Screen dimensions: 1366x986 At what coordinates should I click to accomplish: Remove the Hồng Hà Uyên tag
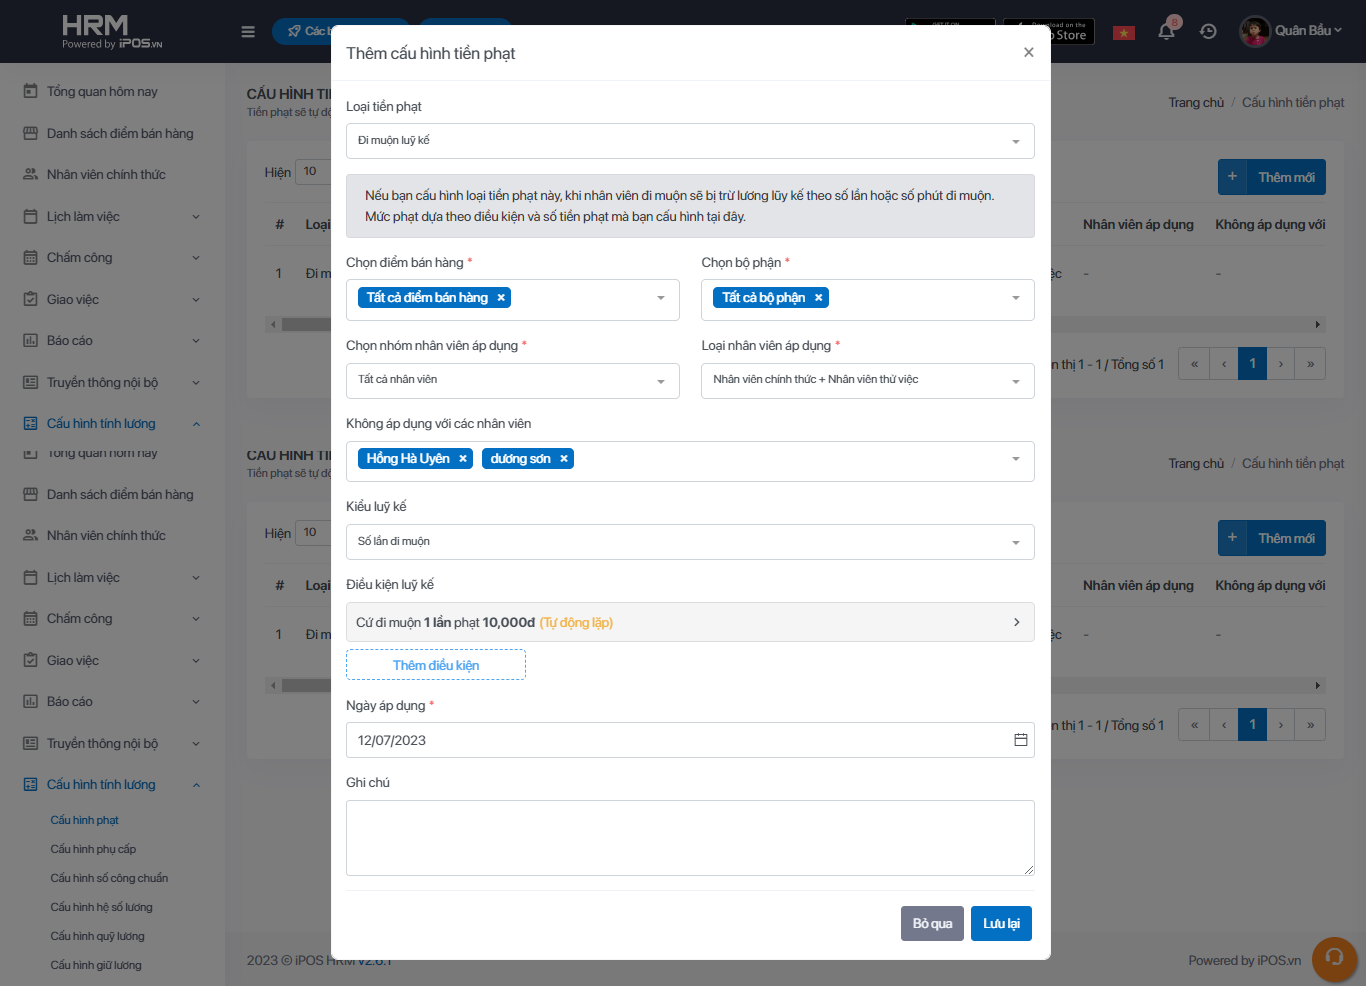tap(463, 459)
